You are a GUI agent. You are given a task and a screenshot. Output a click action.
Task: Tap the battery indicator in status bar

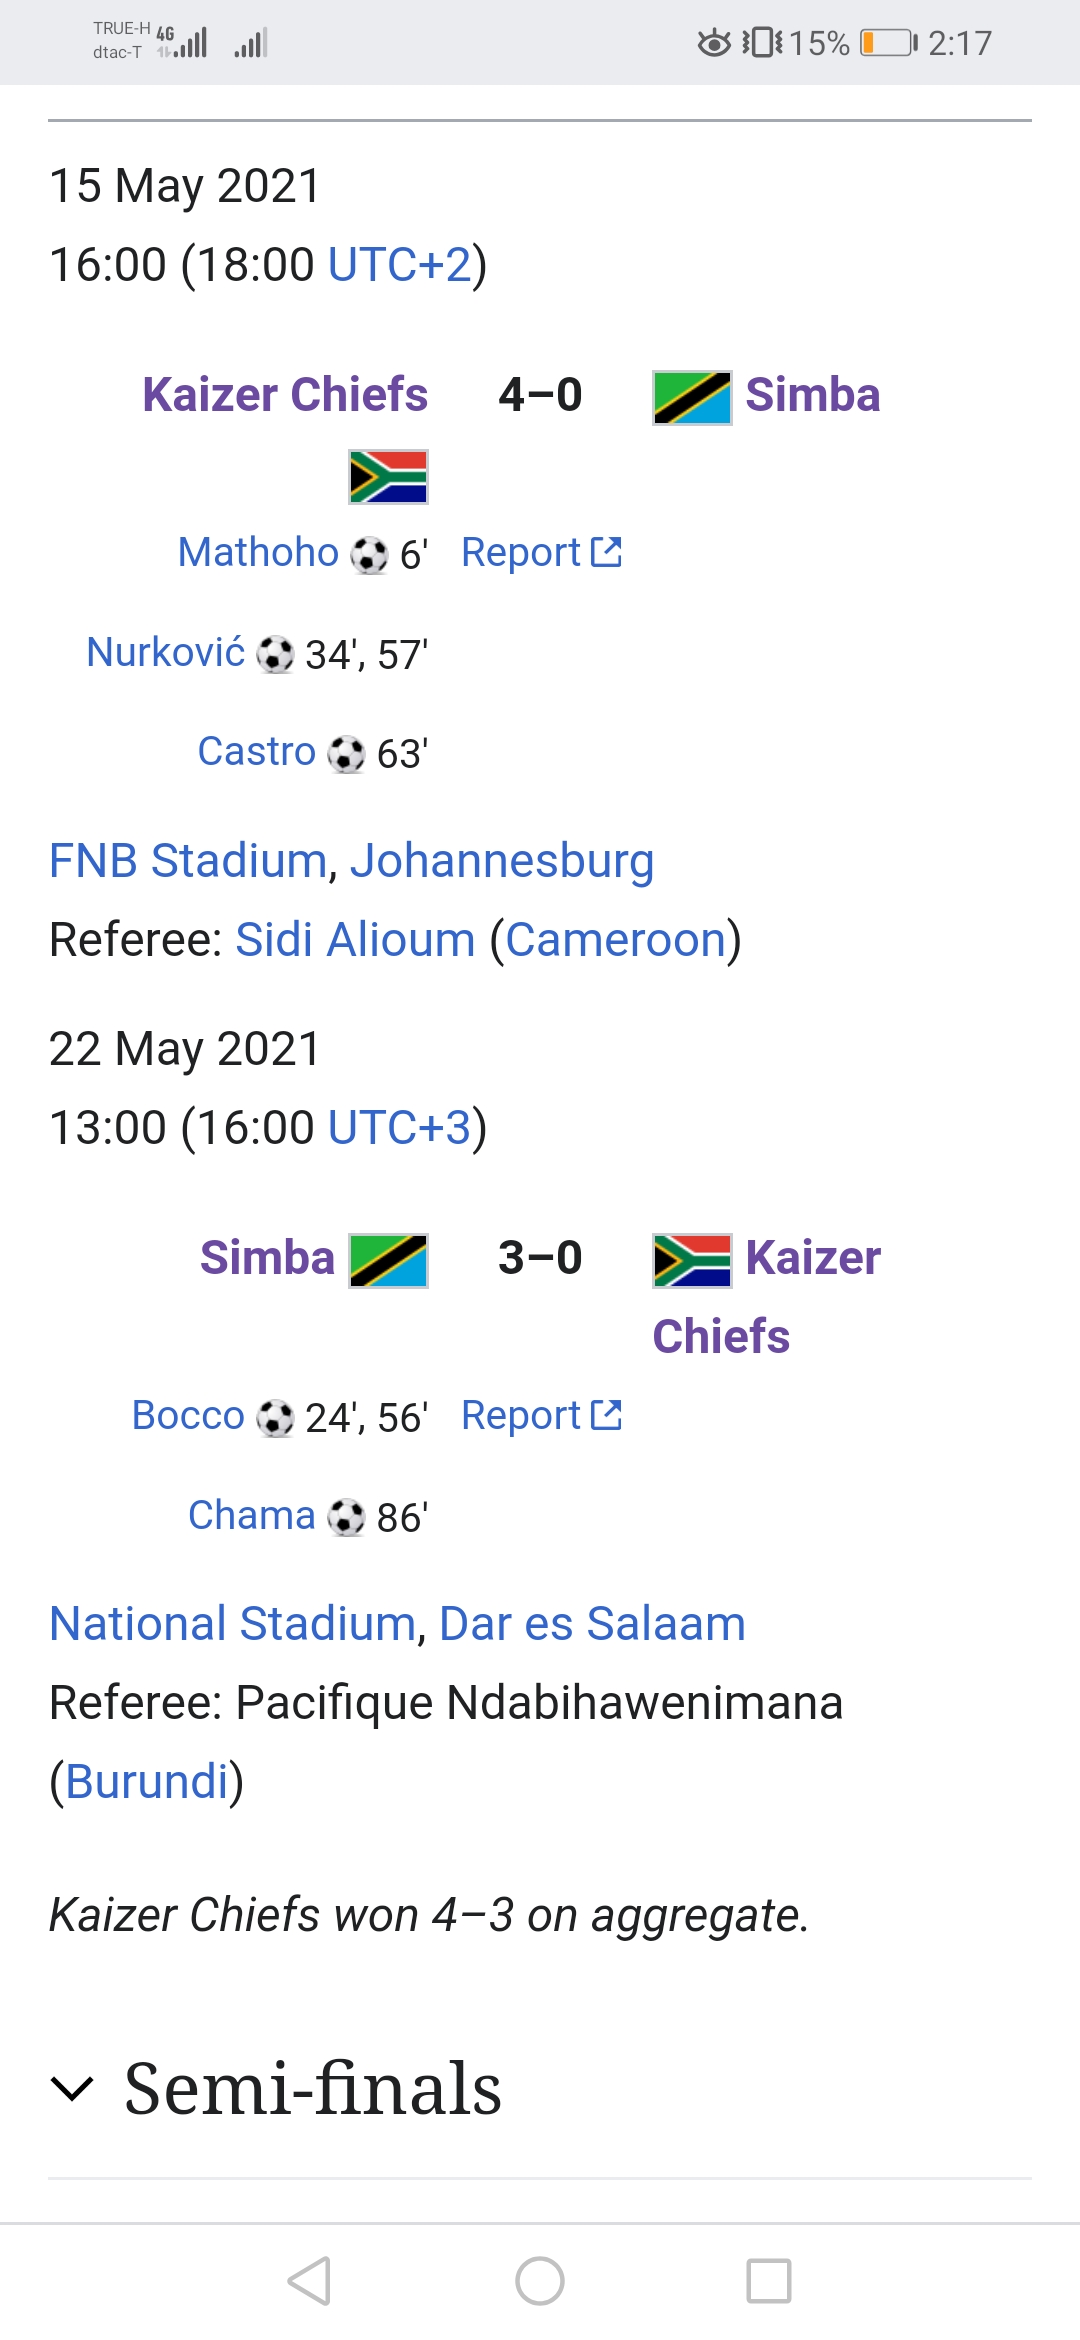point(888,43)
